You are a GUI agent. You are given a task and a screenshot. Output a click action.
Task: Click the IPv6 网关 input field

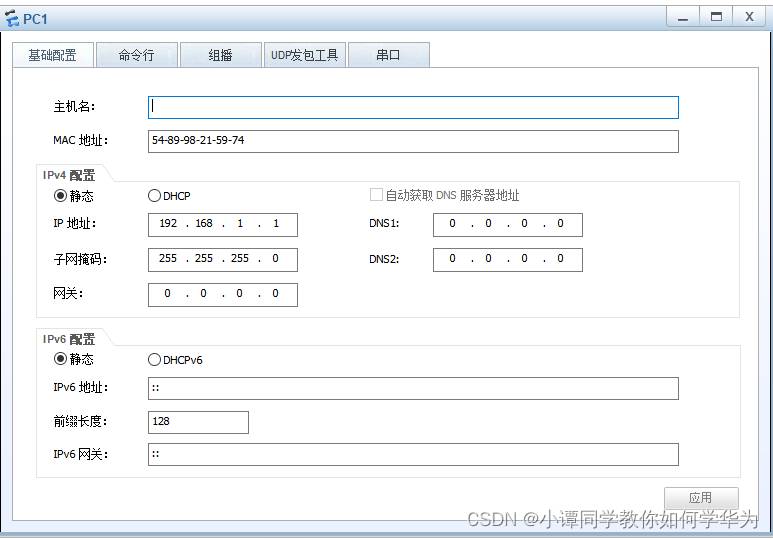click(x=413, y=454)
